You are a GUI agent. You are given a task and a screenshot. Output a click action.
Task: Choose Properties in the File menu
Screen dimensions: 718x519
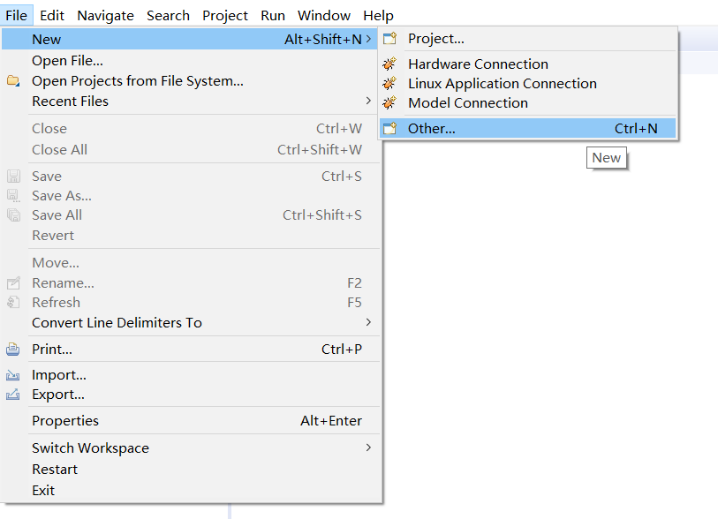coord(65,421)
